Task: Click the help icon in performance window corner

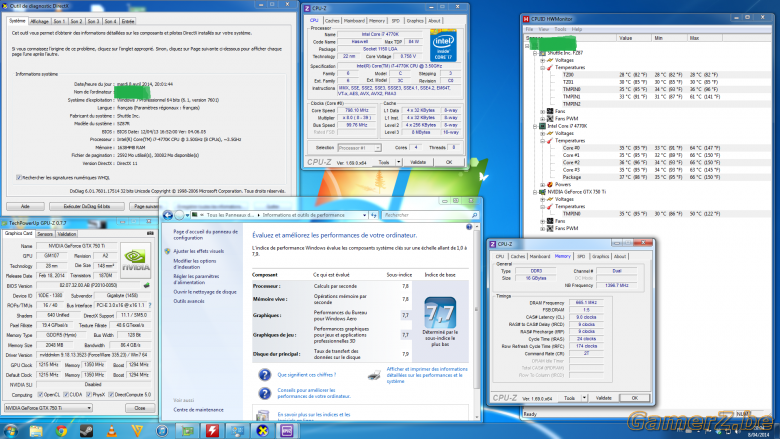Action: coord(469,227)
